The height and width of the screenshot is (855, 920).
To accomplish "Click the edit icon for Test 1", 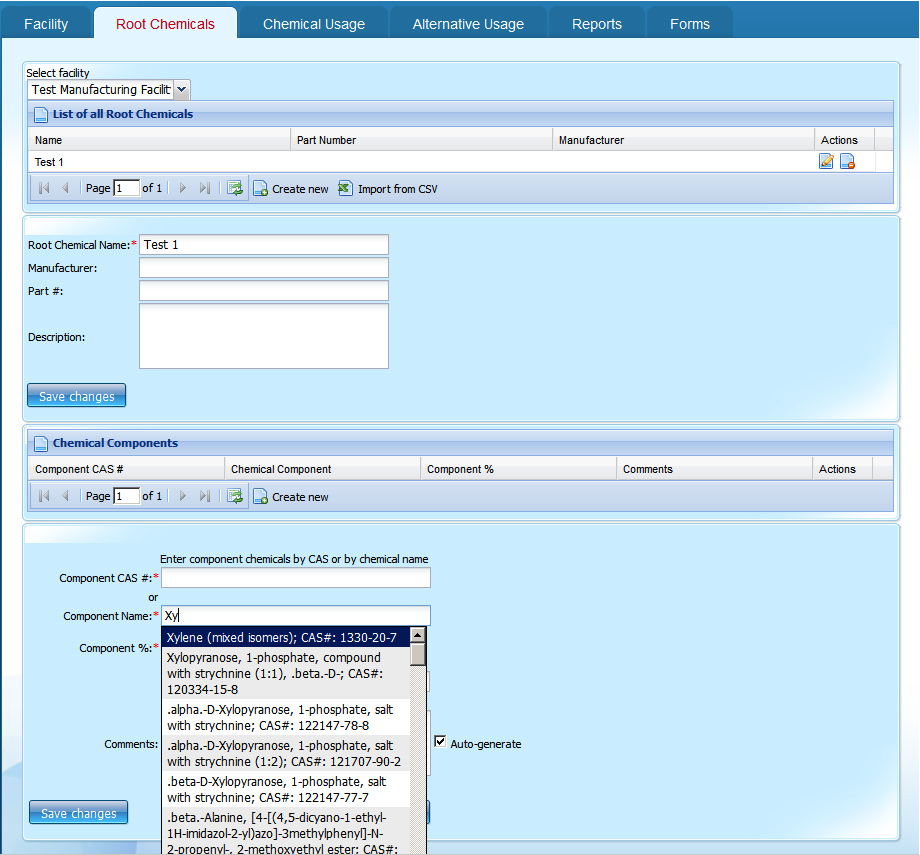I will [x=826, y=162].
